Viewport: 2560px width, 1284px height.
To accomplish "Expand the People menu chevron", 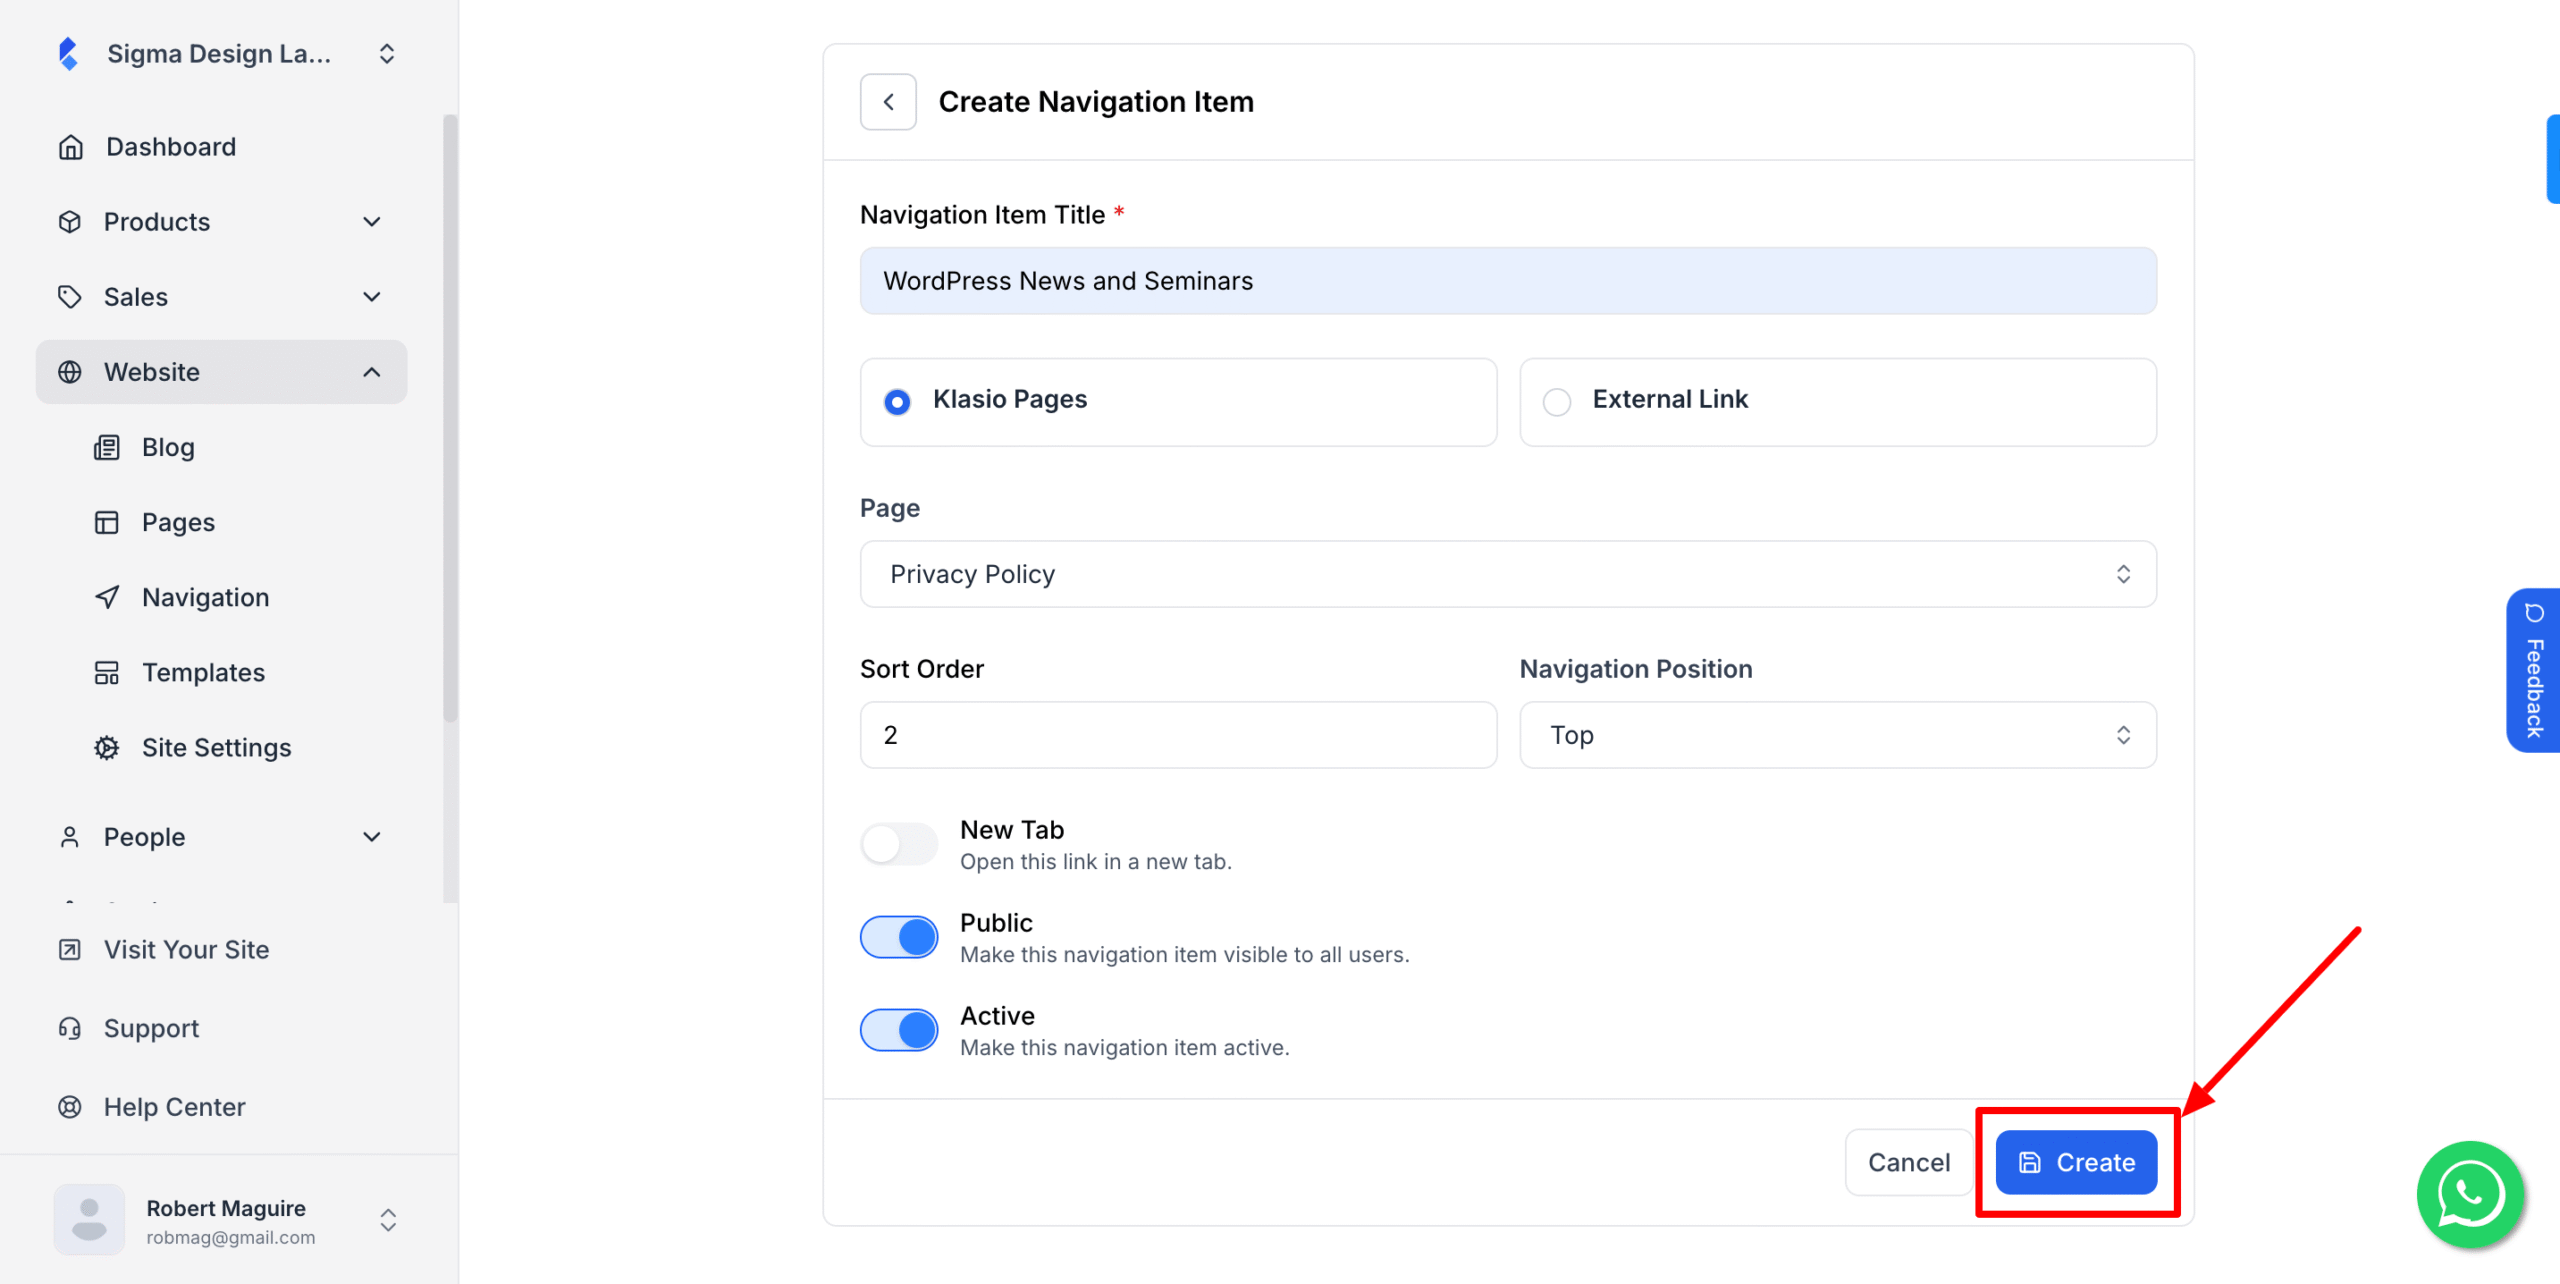I will click(372, 837).
